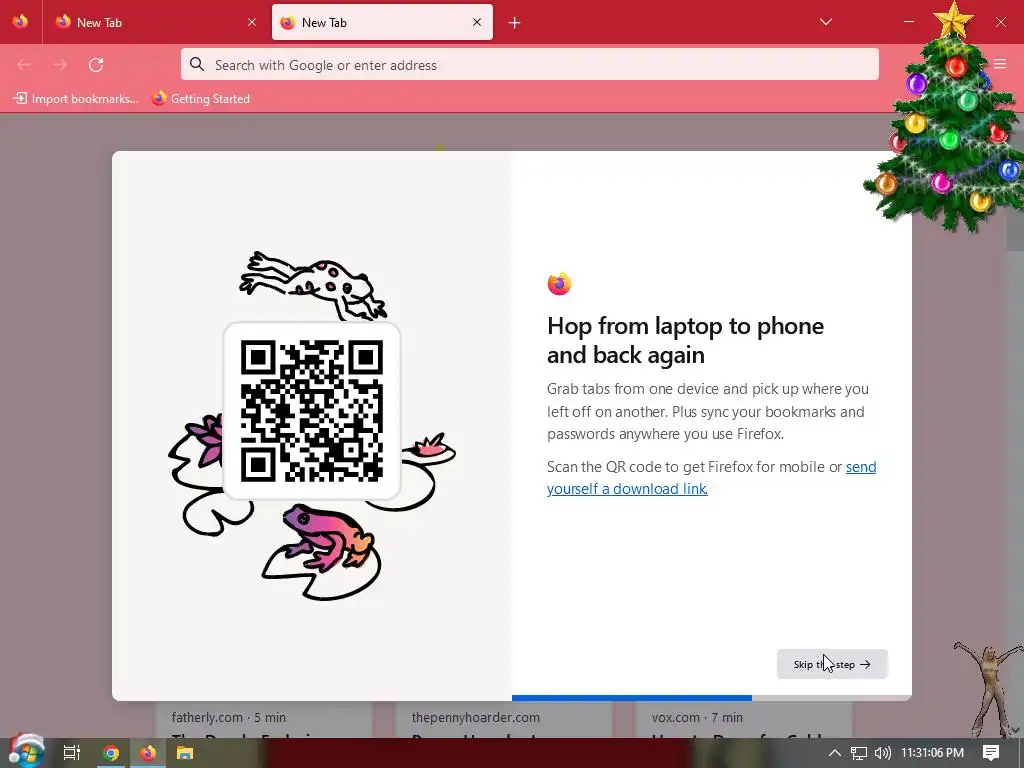Open fatherly.com article card
1024x768 pixels.
pyautogui.click(x=264, y=720)
